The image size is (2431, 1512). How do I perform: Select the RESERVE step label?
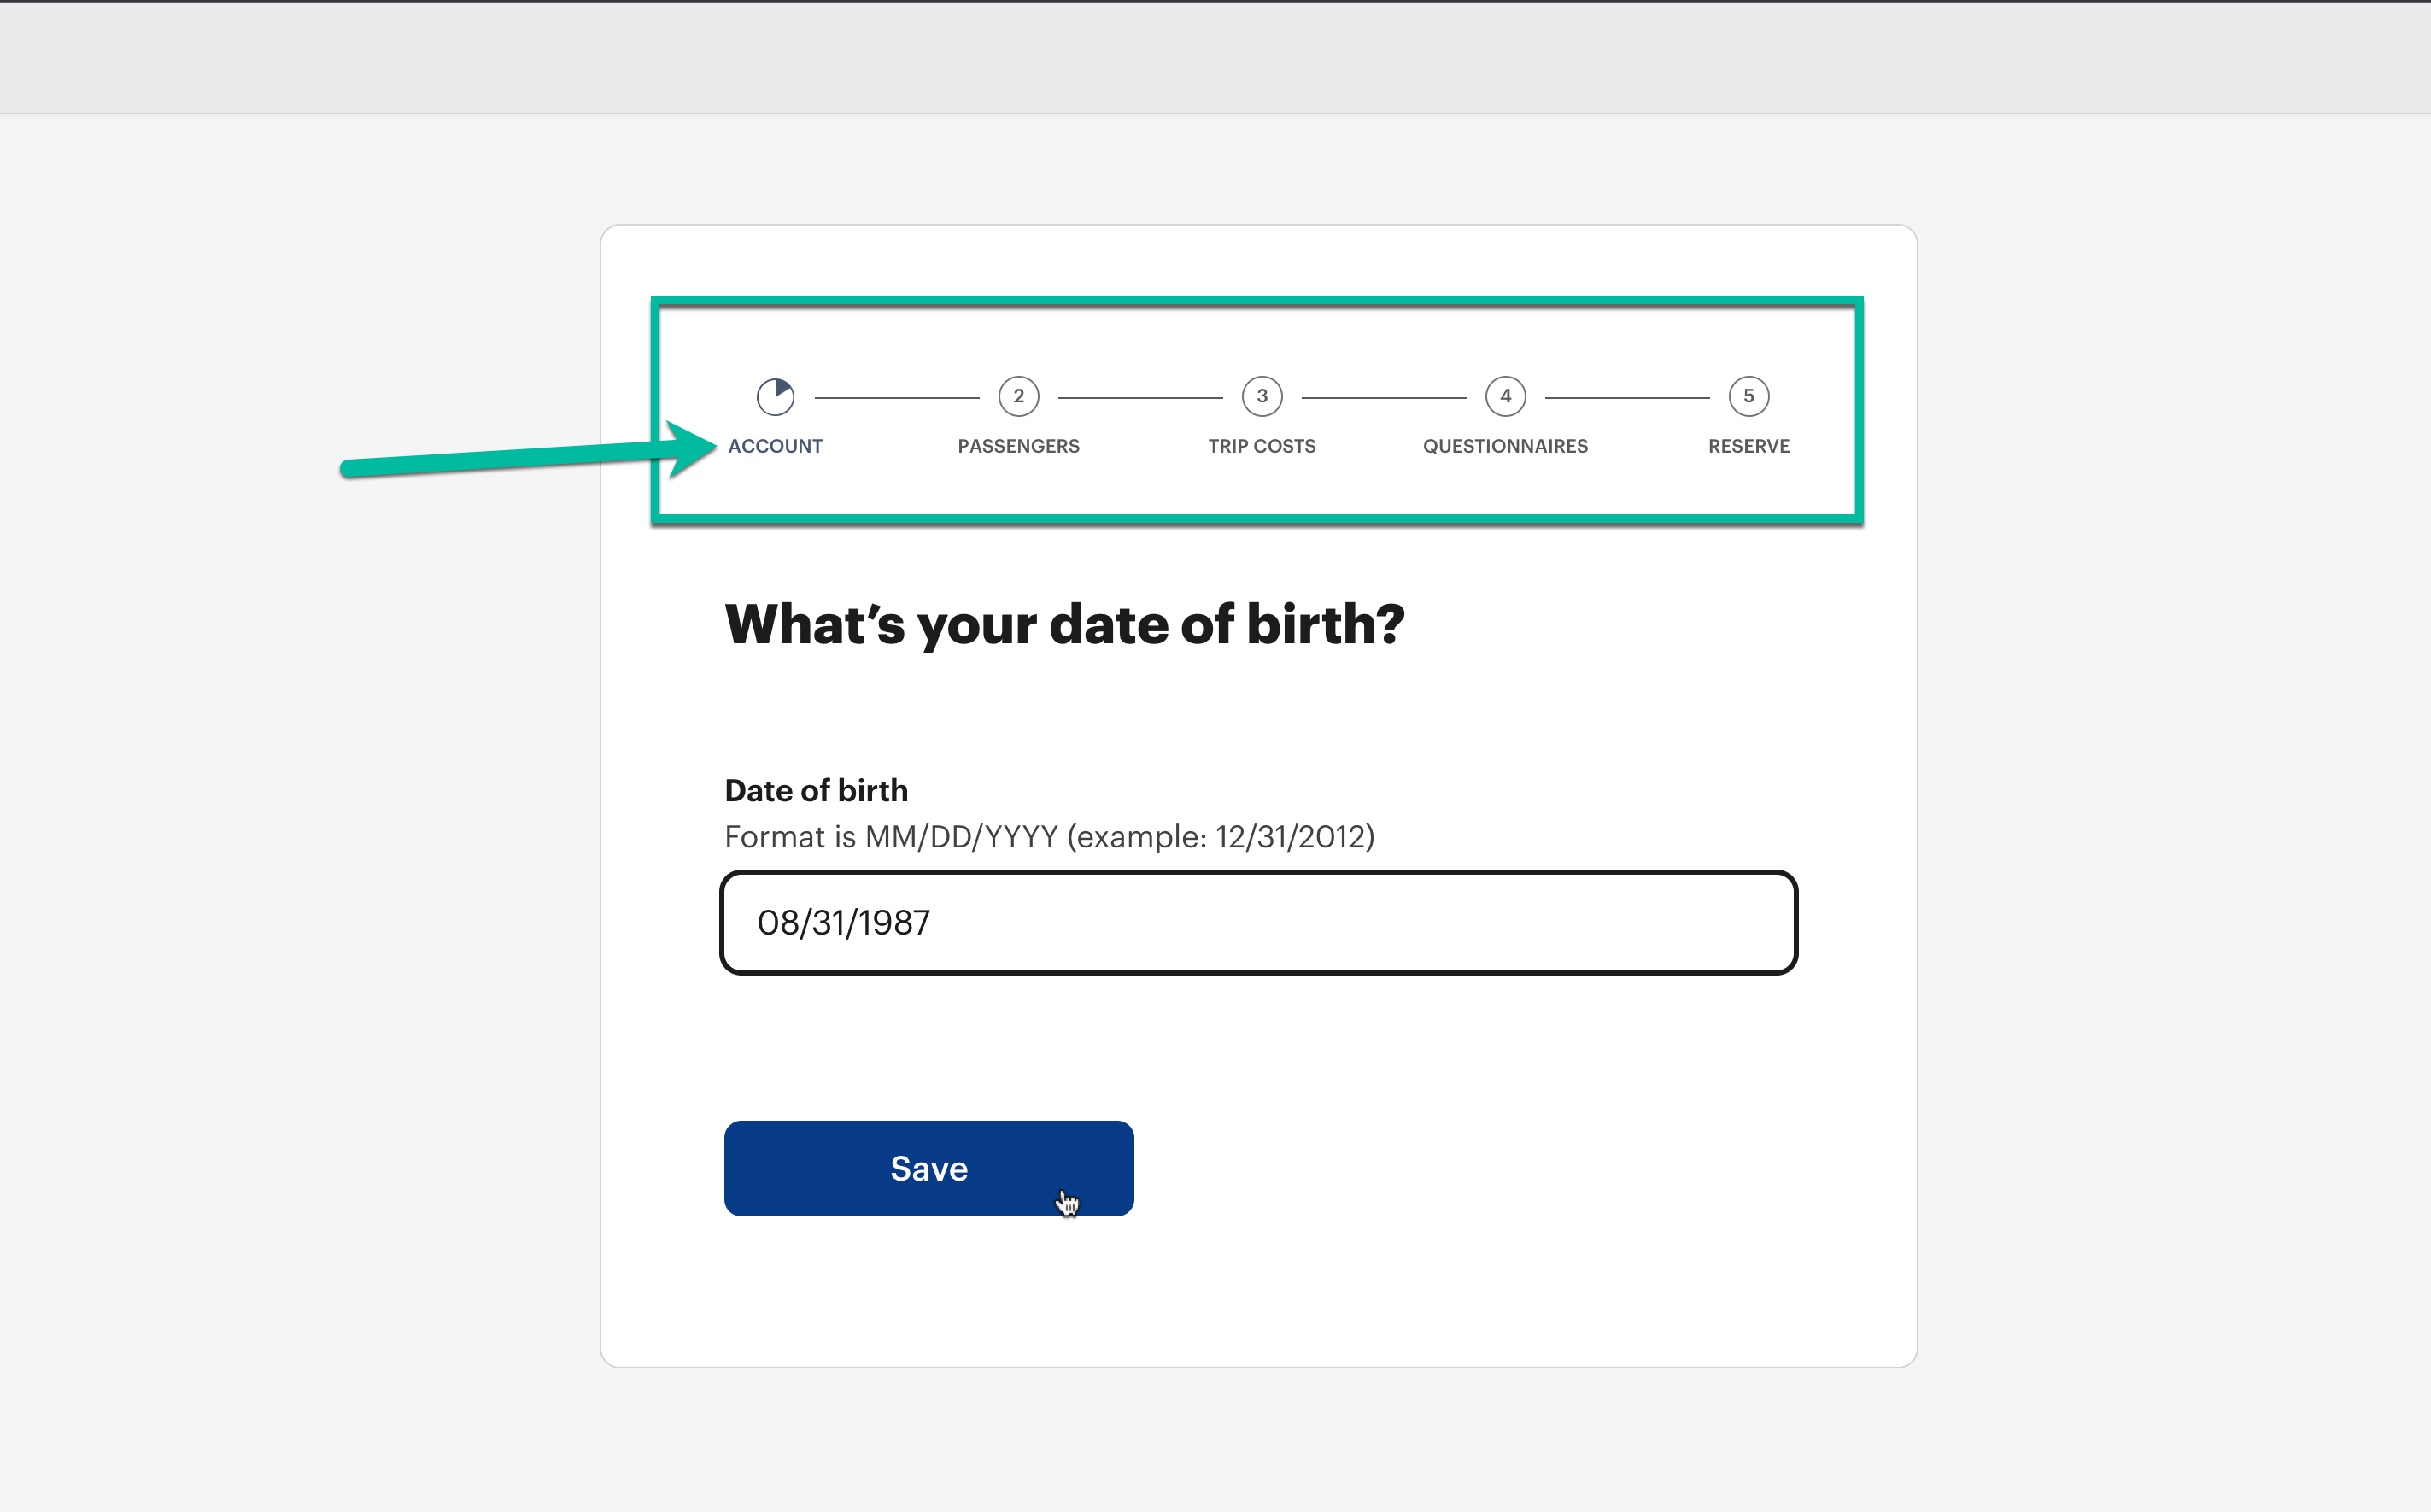point(1748,446)
